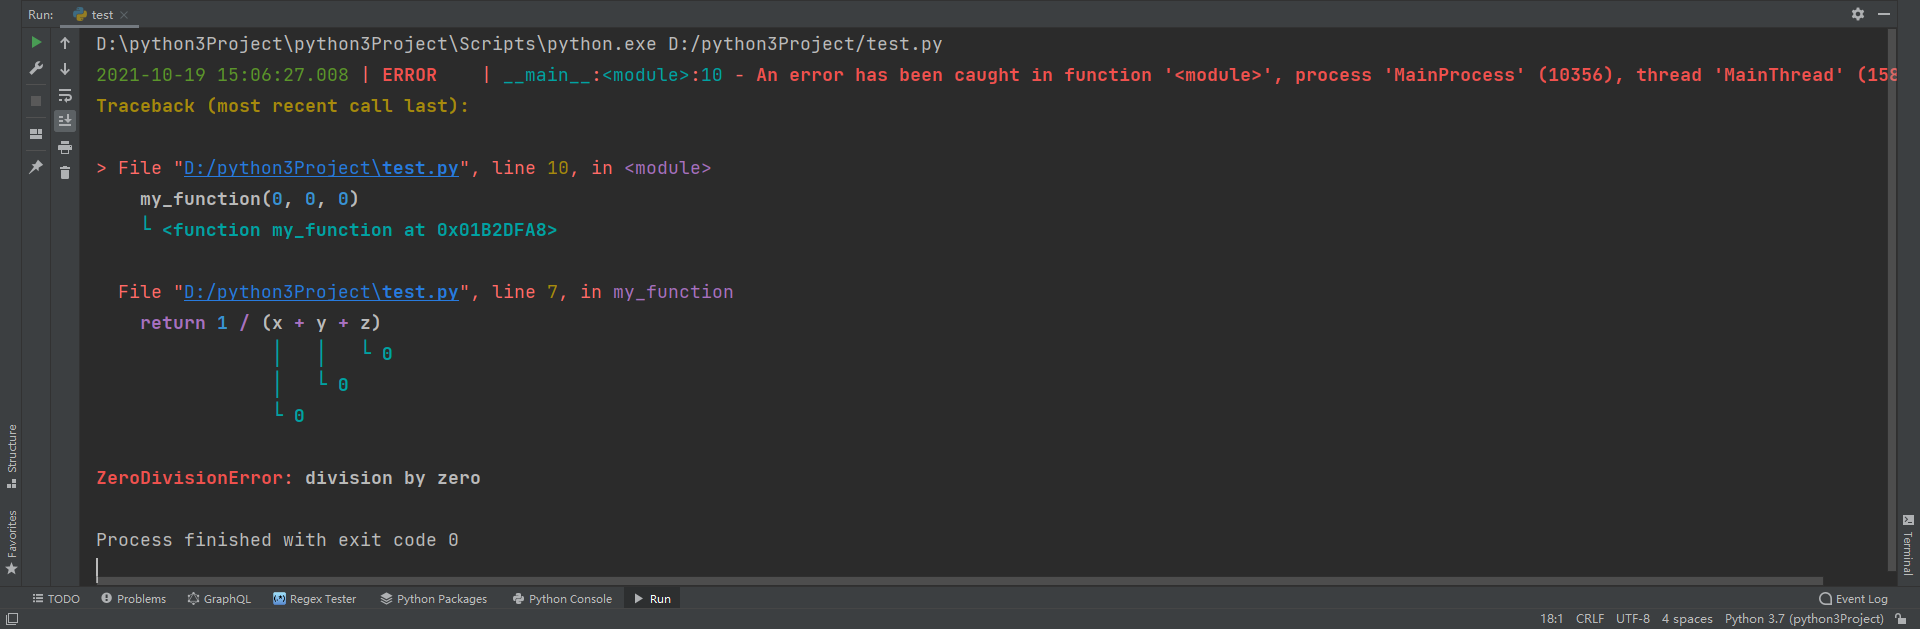
Task: Click the Down the Stack Trace arrow
Action: point(65,69)
